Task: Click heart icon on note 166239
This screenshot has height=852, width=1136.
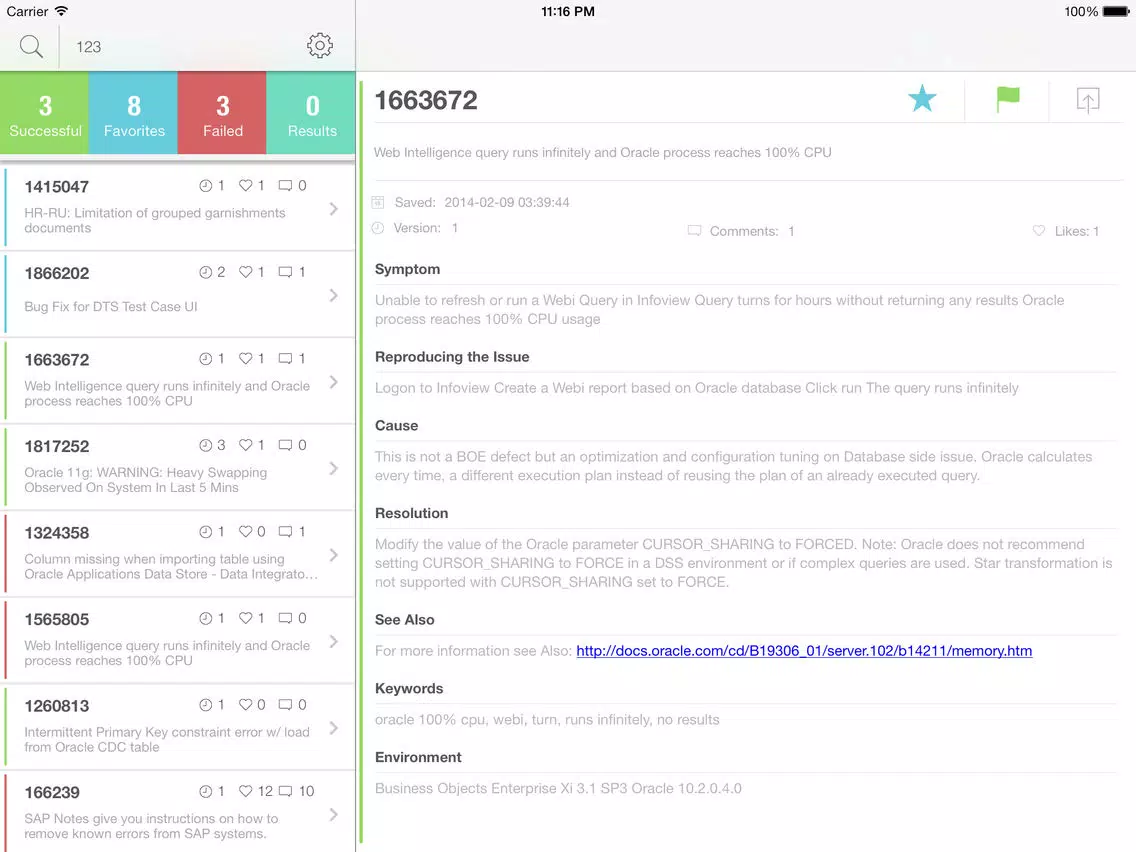Action: point(246,791)
